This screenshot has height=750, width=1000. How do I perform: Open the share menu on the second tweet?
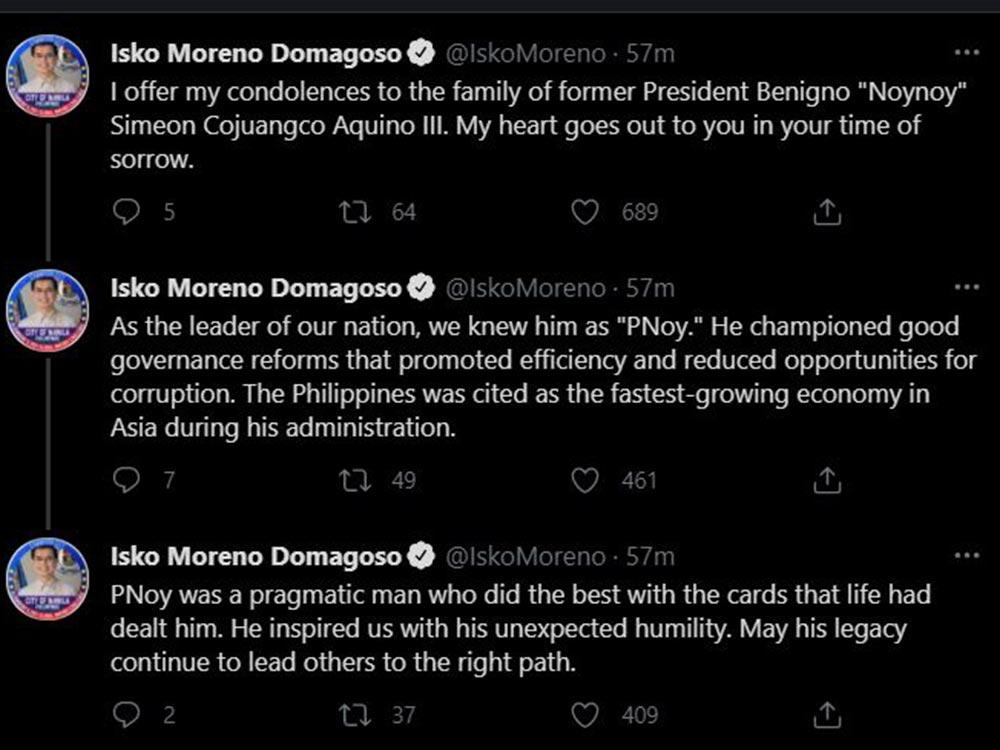click(826, 481)
